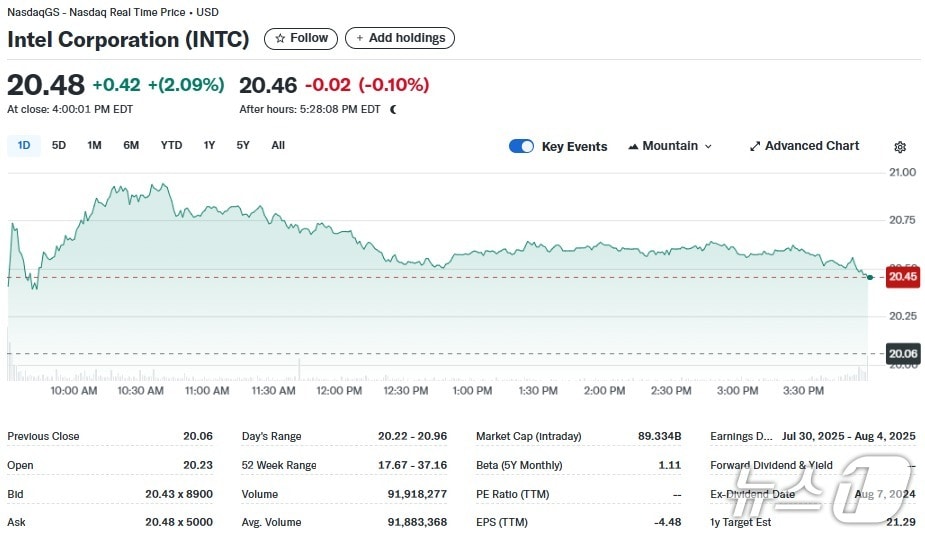Click the Advanced Chart expand icon

coord(755,146)
